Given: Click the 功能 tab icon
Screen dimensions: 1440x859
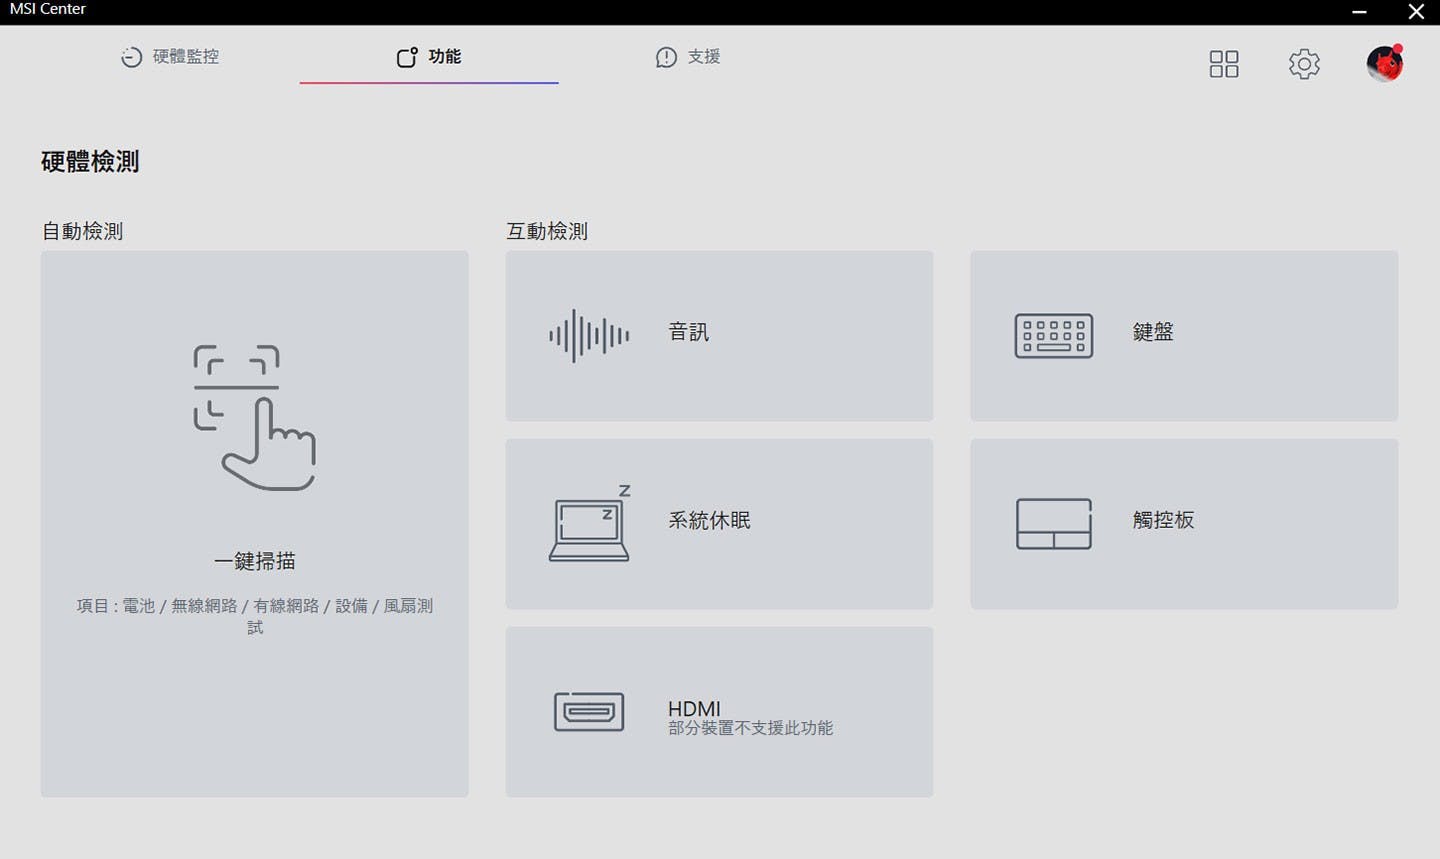Looking at the screenshot, I should [x=407, y=57].
